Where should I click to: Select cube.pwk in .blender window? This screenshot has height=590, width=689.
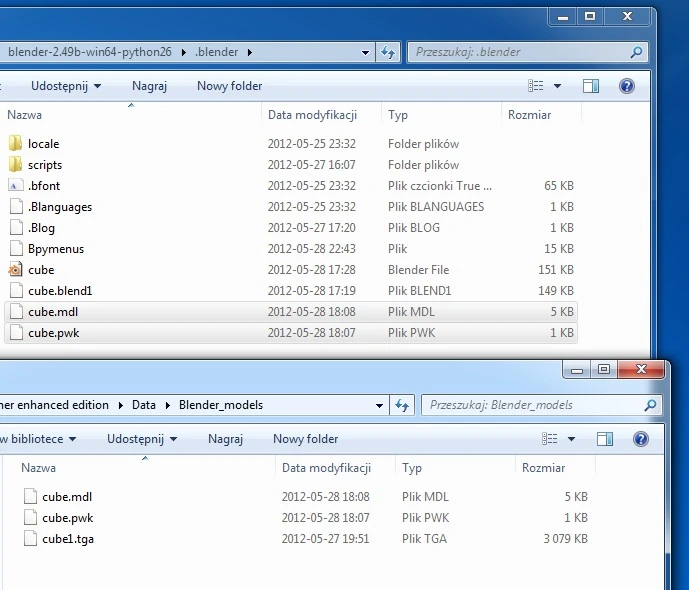click(x=54, y=333)
